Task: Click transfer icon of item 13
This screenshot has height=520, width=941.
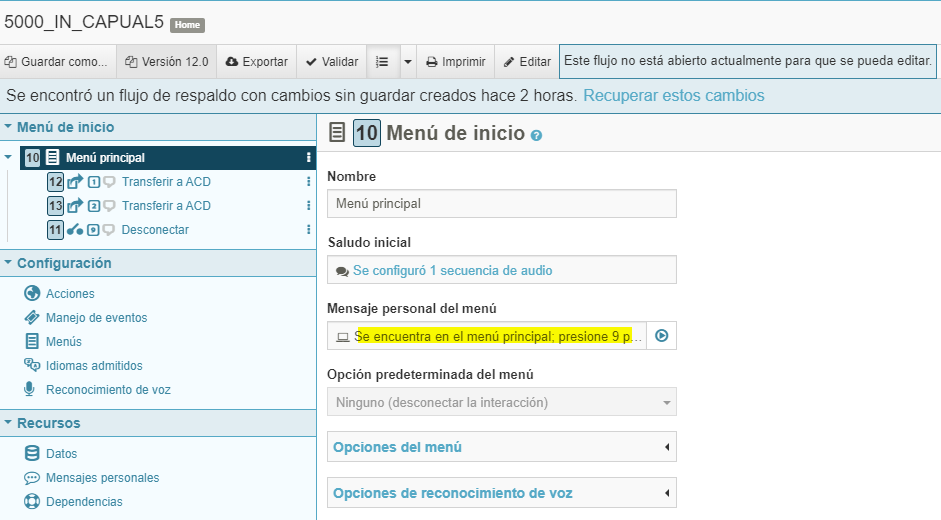Action: click(x=75, y=205)
